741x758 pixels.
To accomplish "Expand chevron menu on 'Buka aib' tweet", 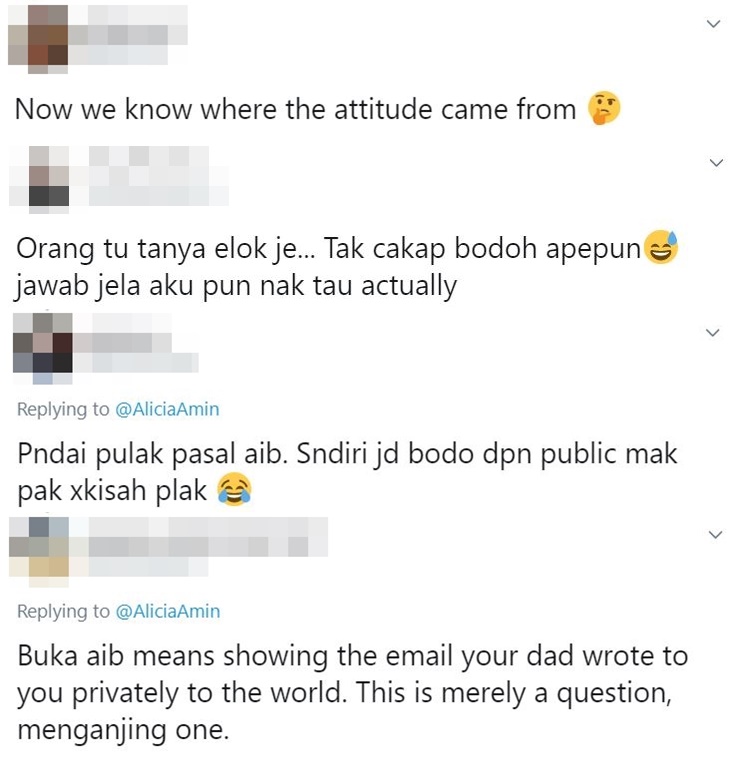I will [x=715, y=535].
